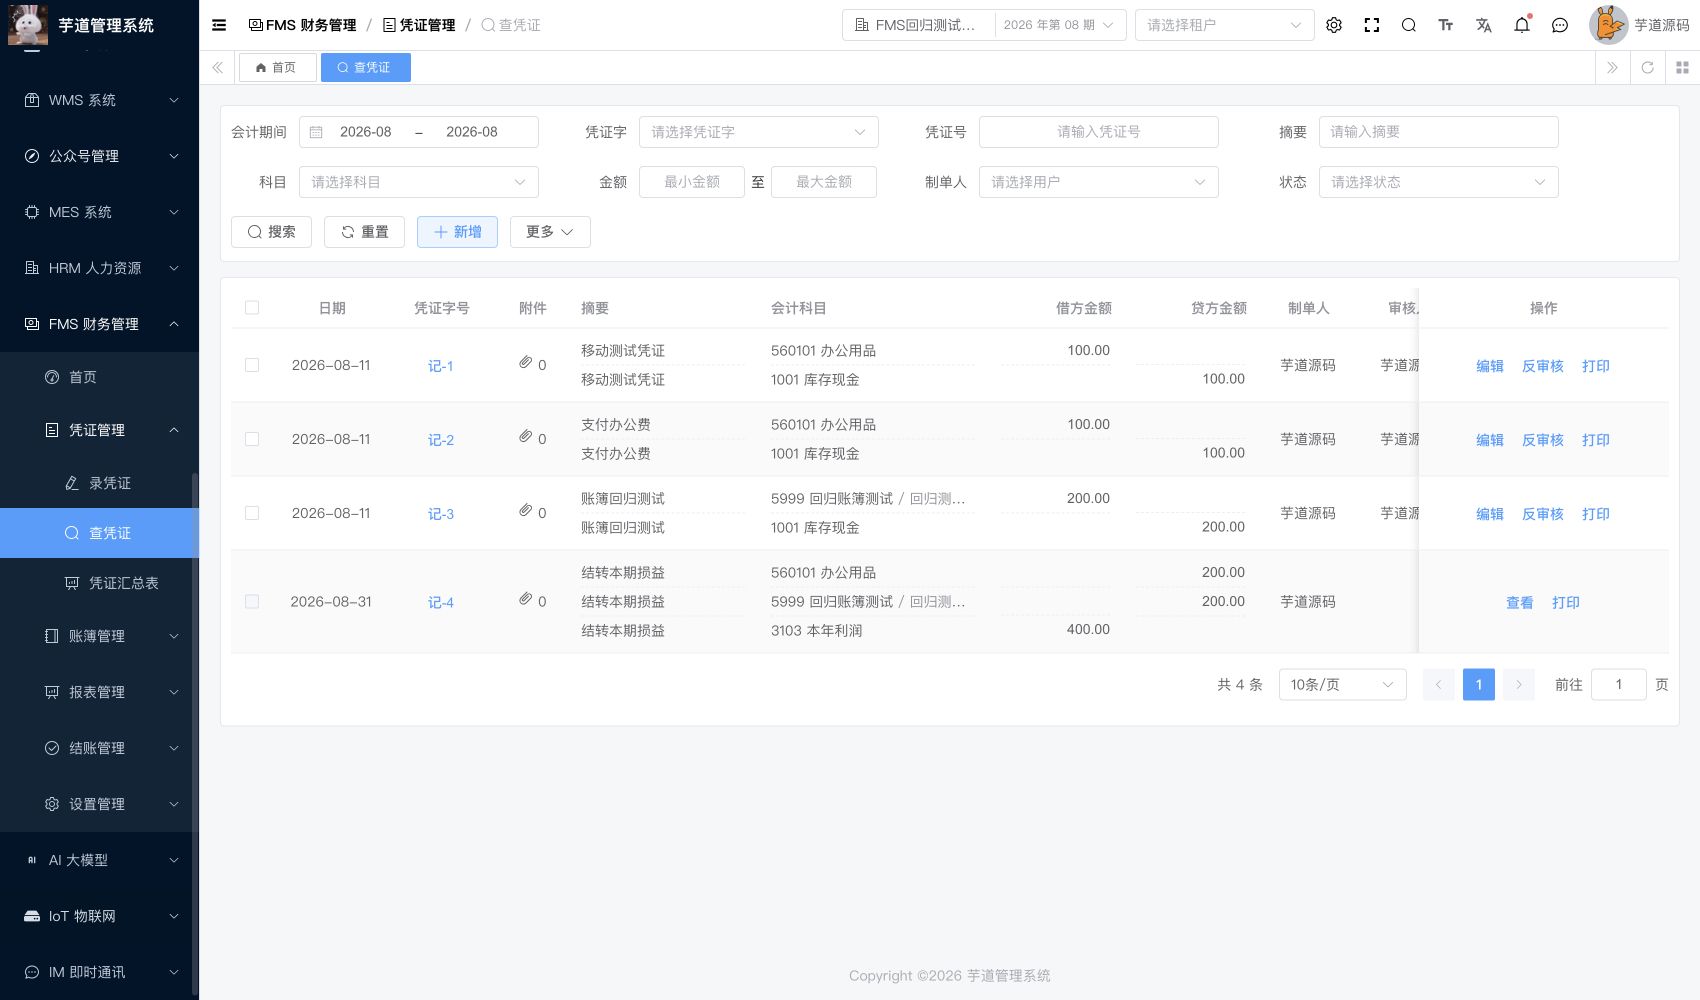Click the system logo rabbit image
This screenshot has width=1700, height=1000.
[x=28, y=25]
